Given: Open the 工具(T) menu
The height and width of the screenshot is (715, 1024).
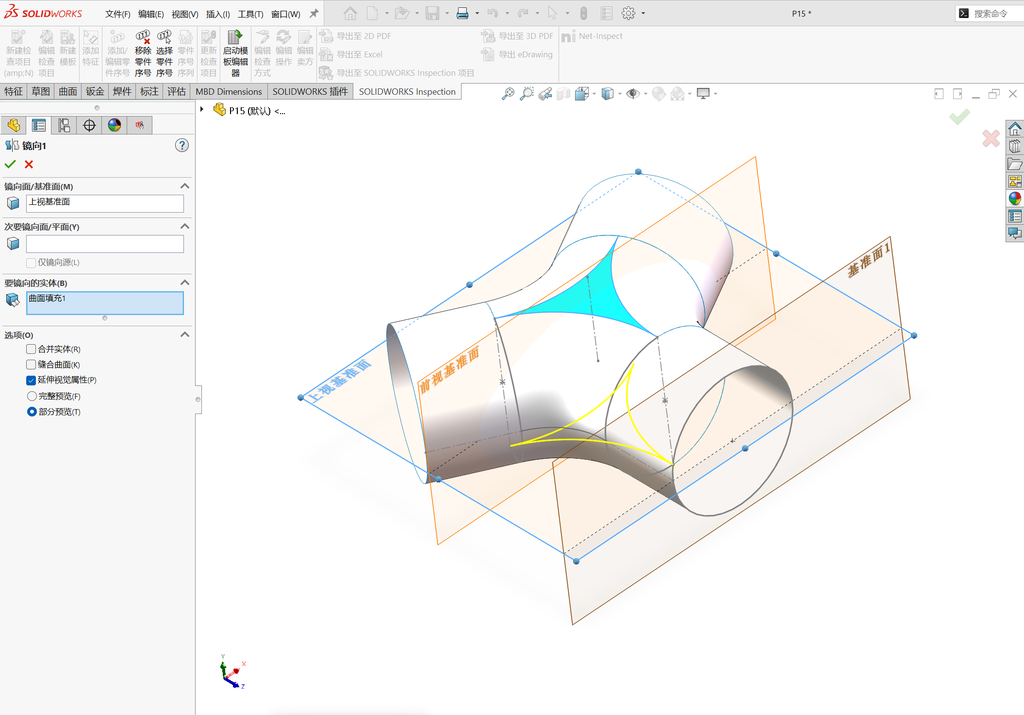Looking at the screenshot, I should coord(250,14).
